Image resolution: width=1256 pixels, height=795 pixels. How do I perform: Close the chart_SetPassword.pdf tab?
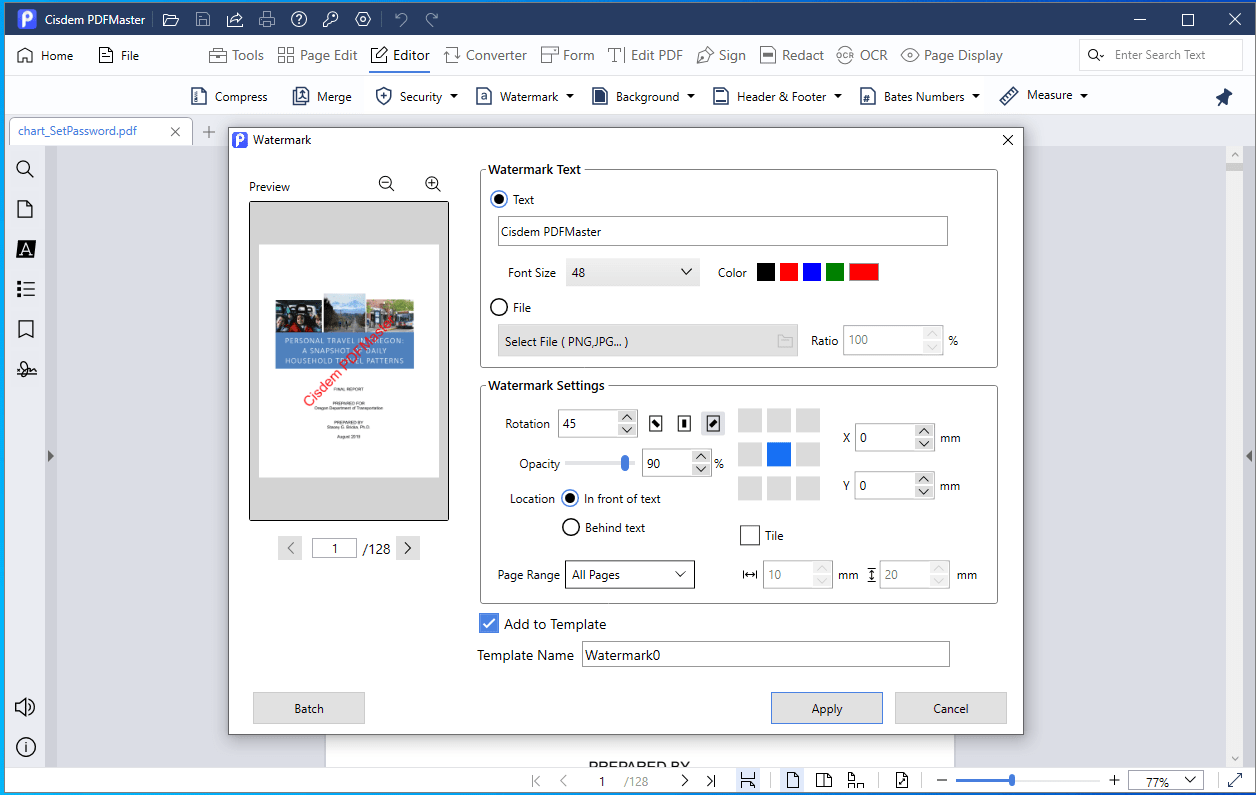(176, 131)
